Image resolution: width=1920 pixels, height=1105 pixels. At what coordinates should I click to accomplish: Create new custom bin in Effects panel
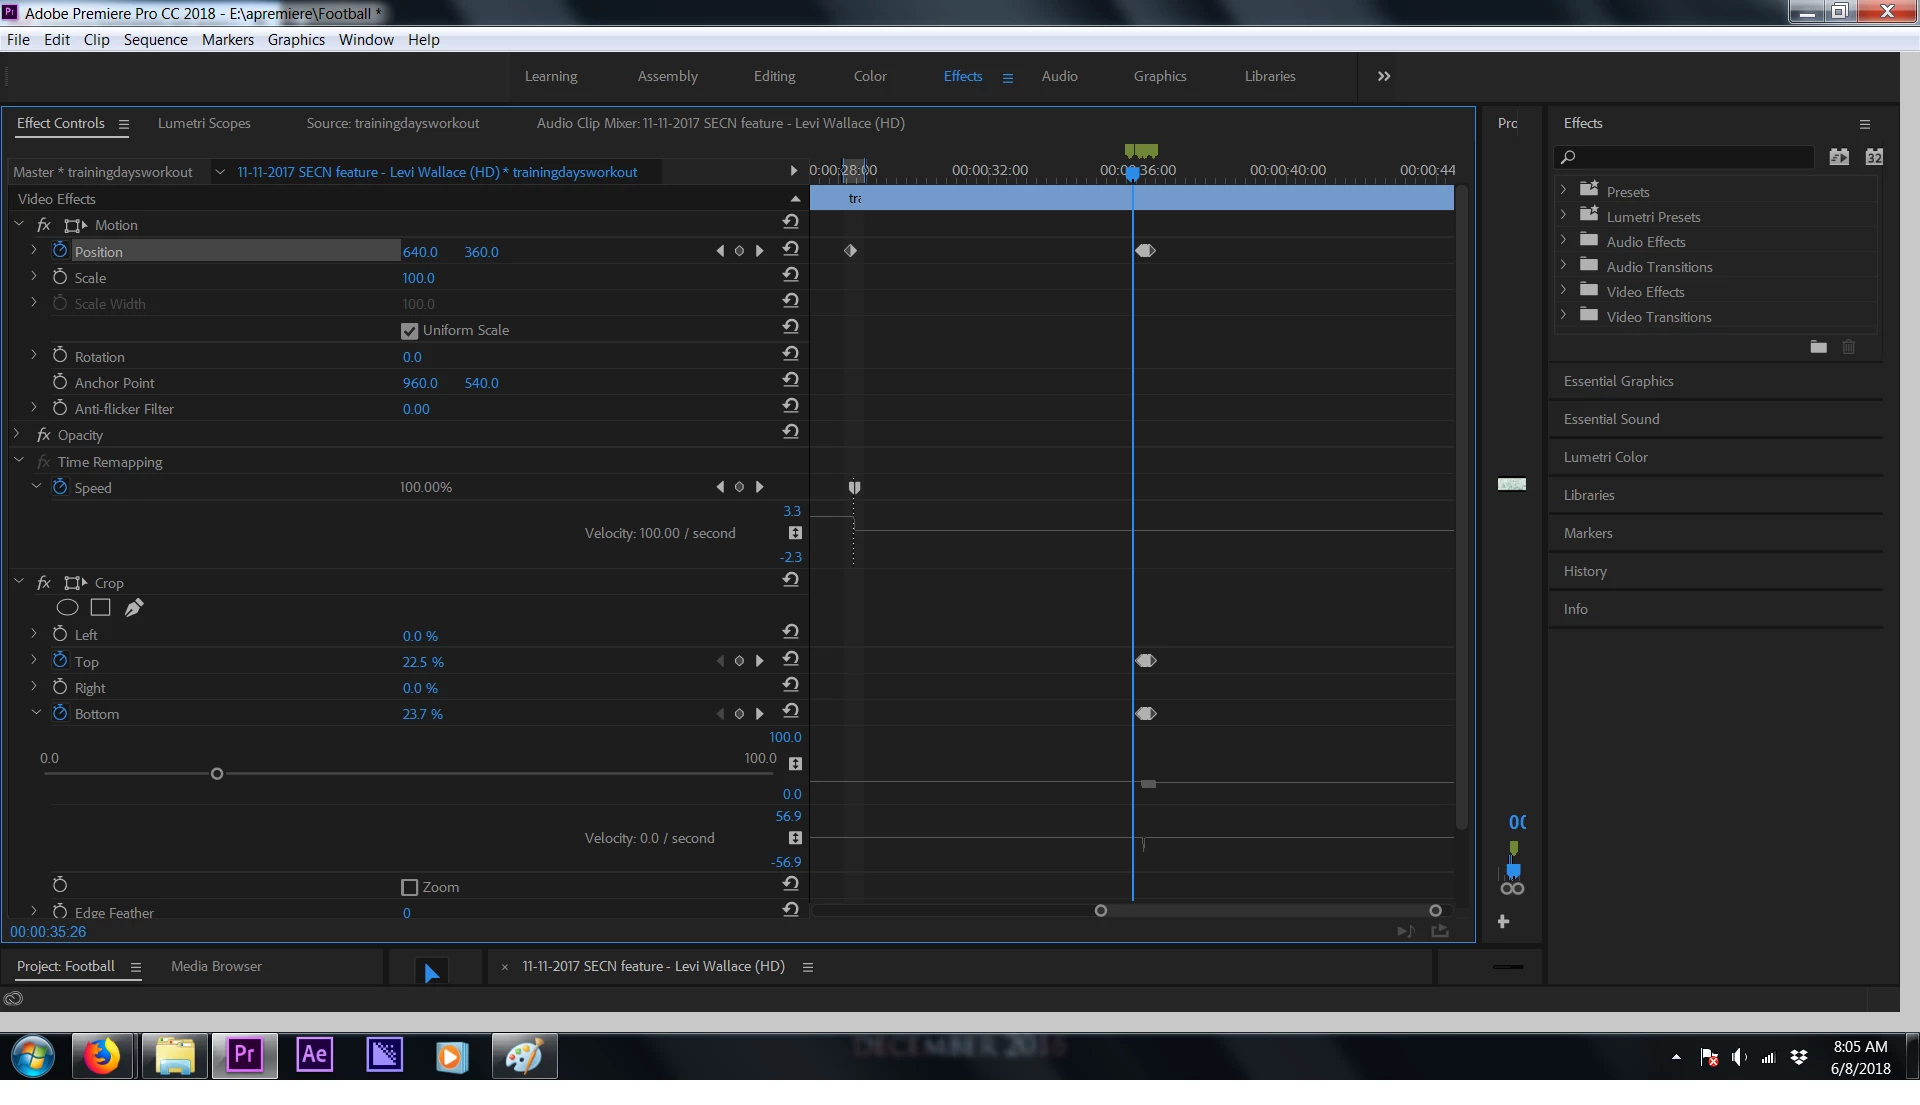point(1818,347)
